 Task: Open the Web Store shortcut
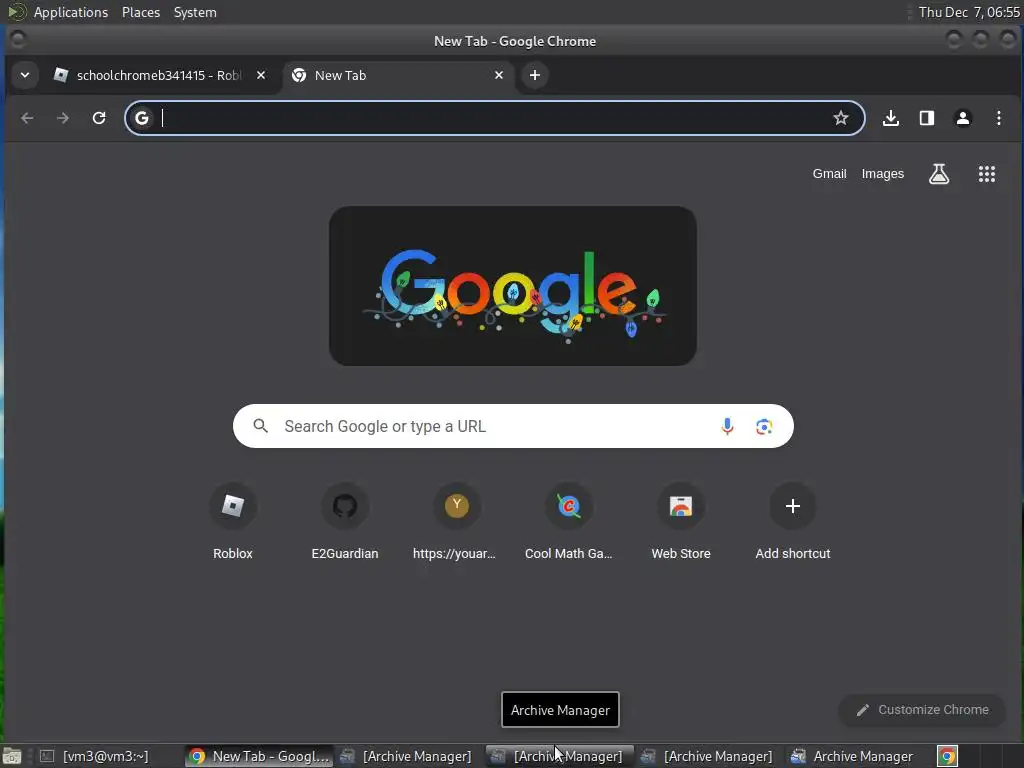pos(681,522)
